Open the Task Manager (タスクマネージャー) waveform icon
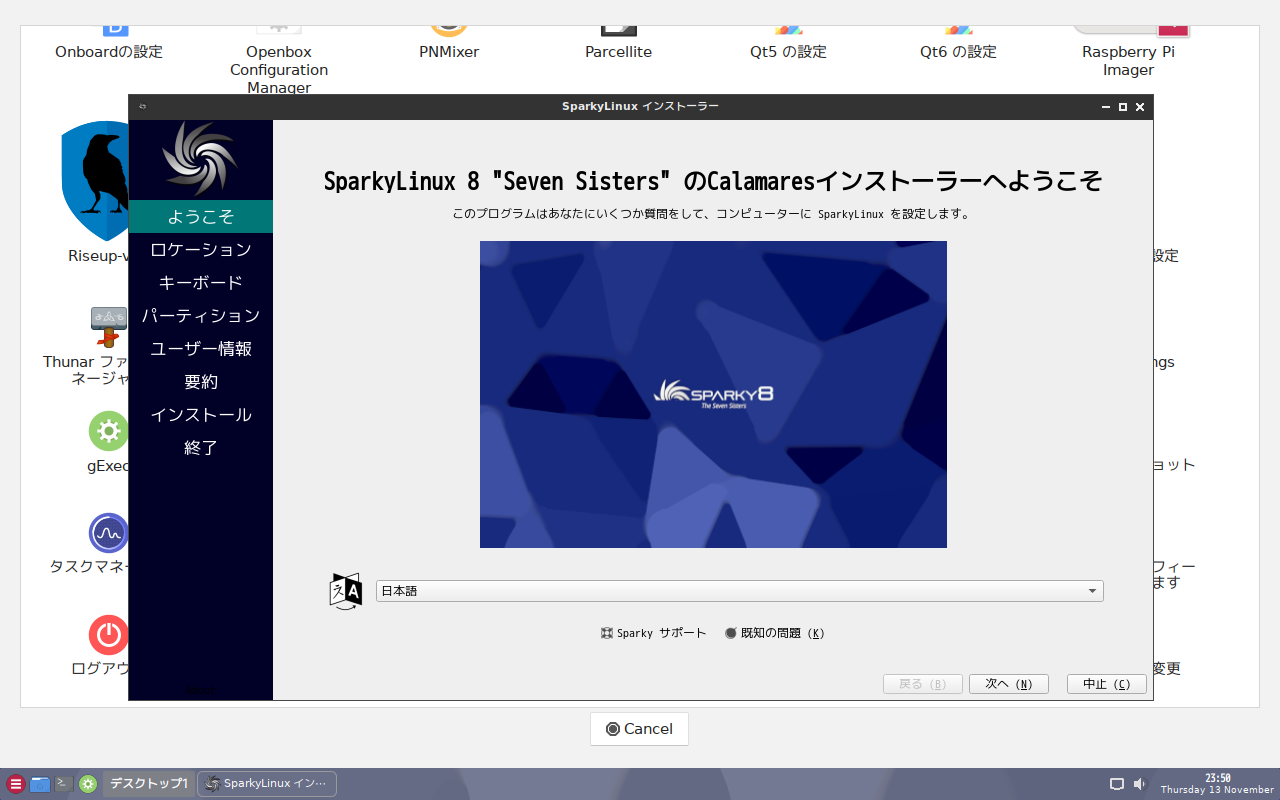1280x800 pixels. point(109,533)
